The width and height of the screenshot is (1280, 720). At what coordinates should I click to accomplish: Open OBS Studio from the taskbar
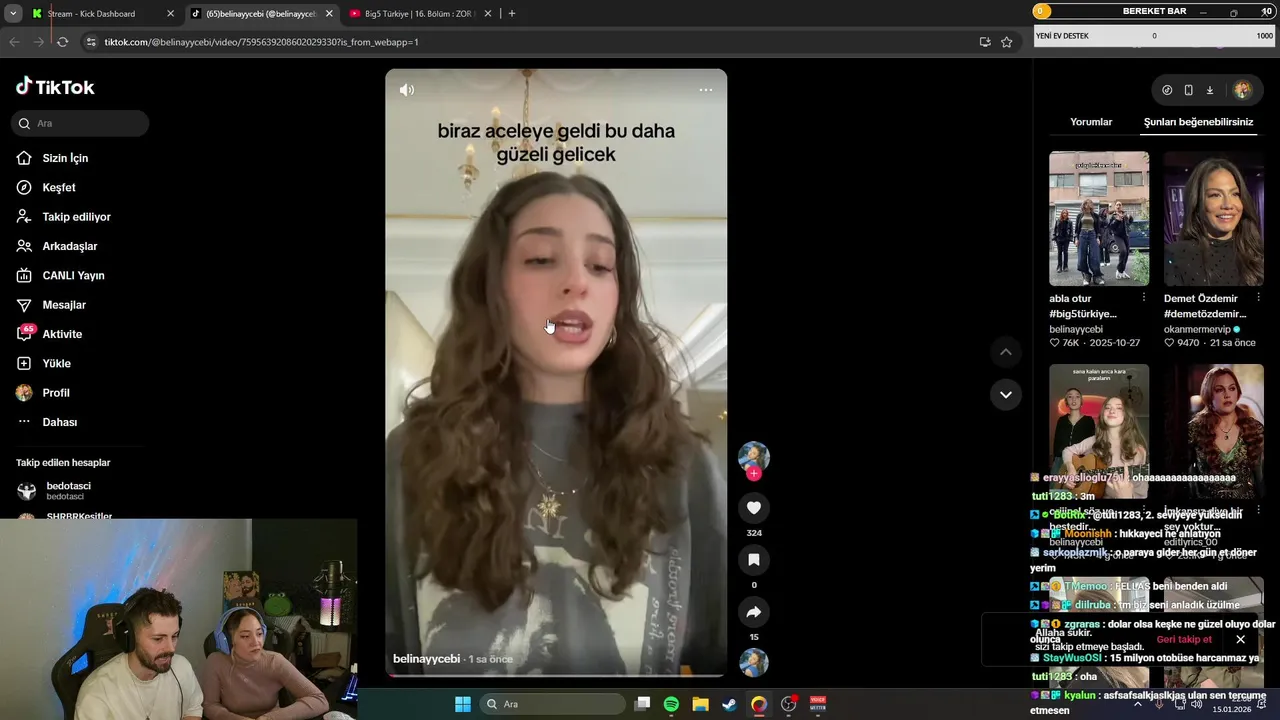[x=788, y=704]
